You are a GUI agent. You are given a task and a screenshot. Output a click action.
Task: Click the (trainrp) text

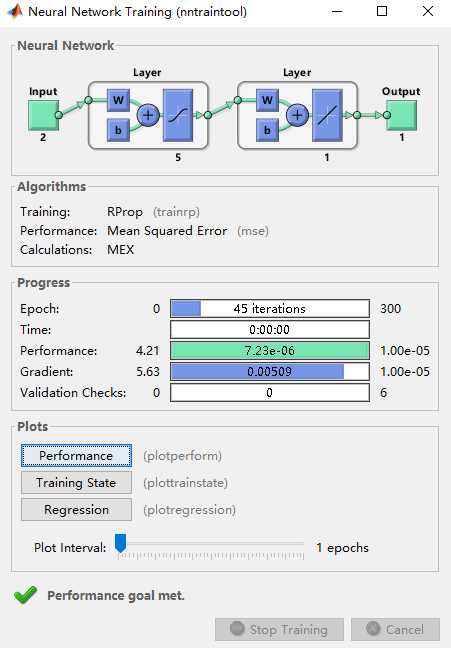tap(177, 212)
